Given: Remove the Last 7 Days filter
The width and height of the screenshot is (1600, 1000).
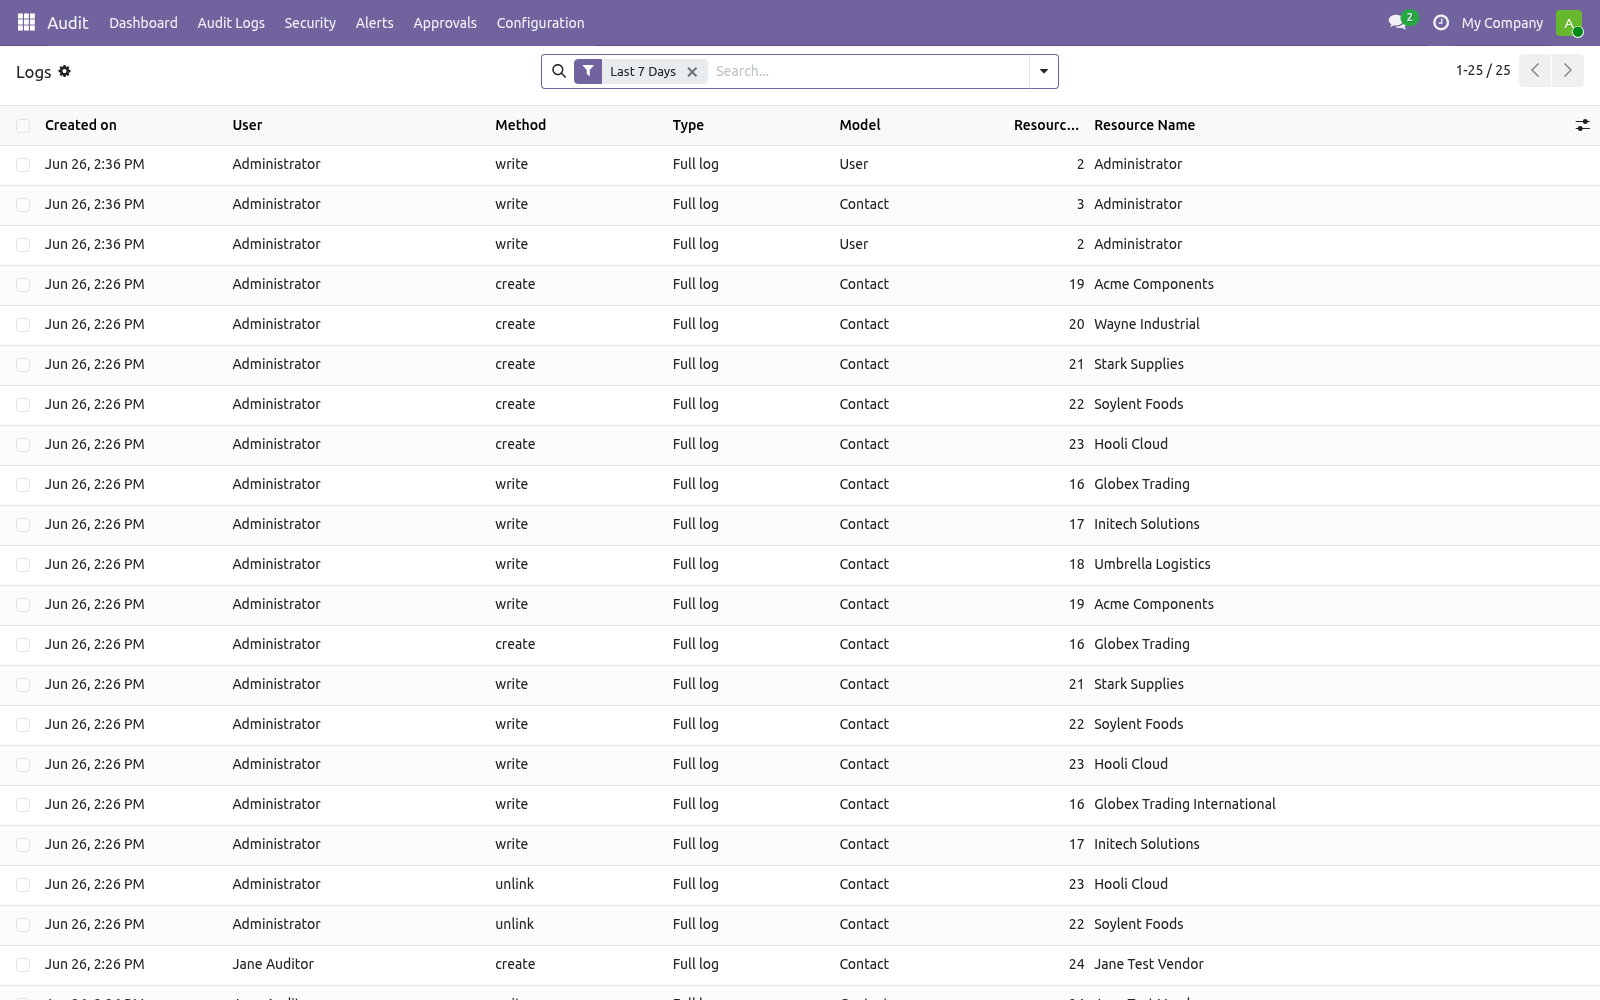Looking at the screenshot, I should pos(692,72).
